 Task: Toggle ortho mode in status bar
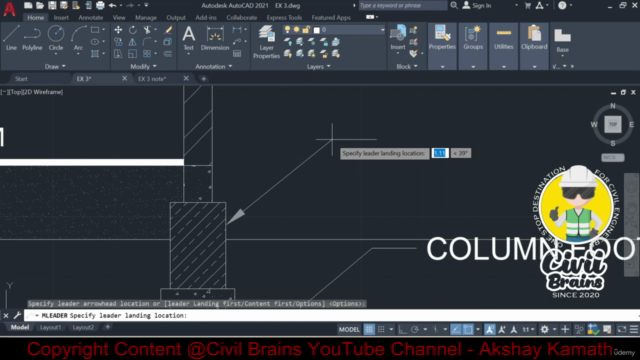[402, 329]
